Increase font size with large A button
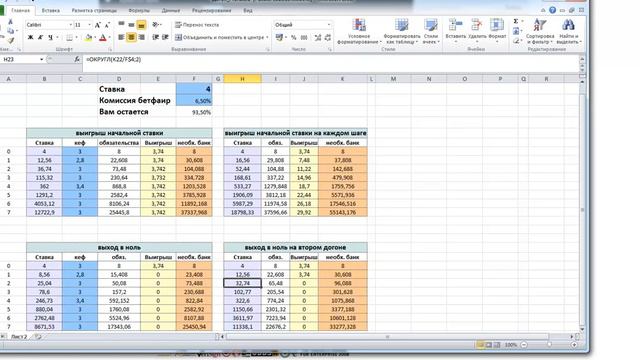The height and width of the screenshot is (360, 640). point(98,25)
